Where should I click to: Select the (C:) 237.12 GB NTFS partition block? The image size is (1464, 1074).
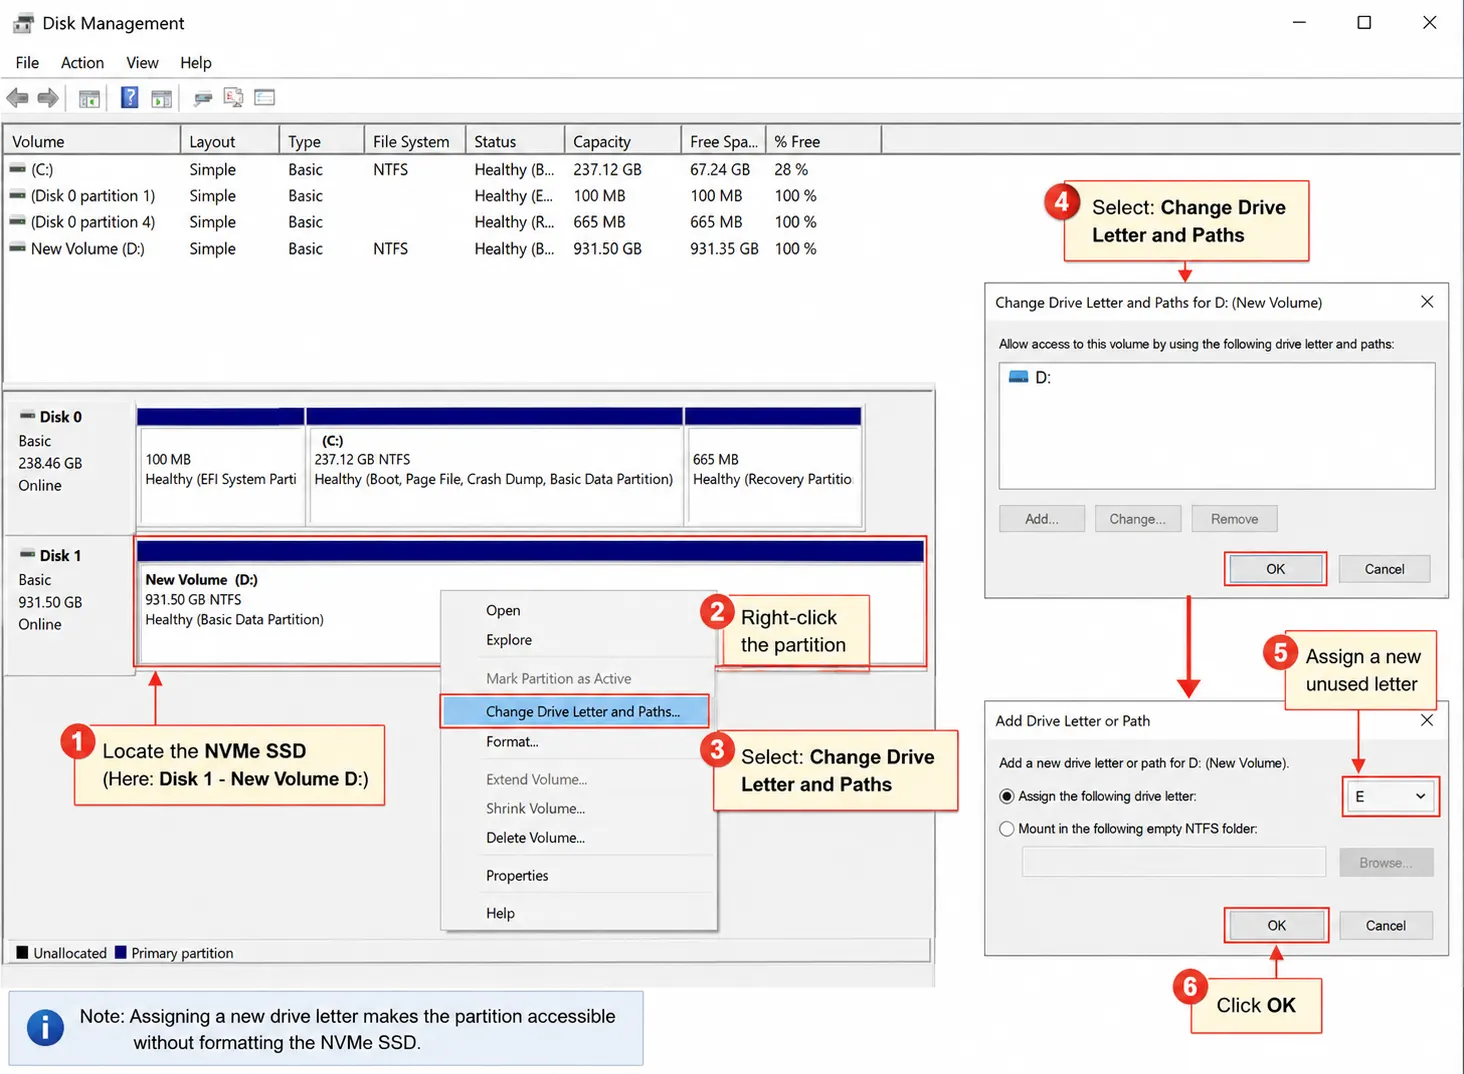pyautogui.click(x=495, y=466)
